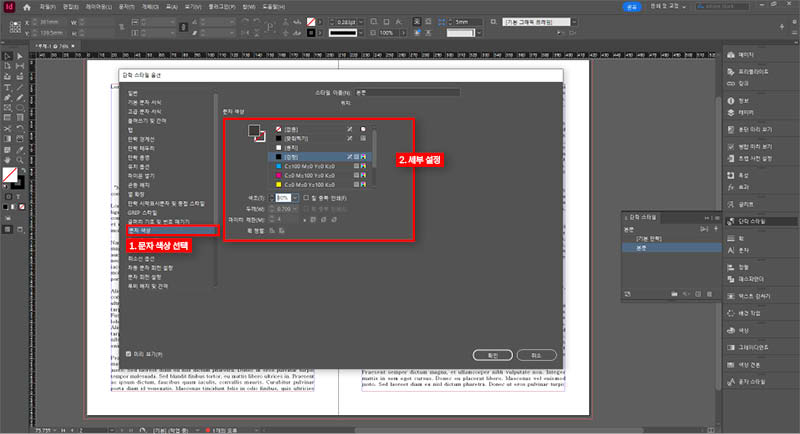Click the Home icon in top bar
The height and width of the screenshot is (434, 800).
(x=27, y=7)
